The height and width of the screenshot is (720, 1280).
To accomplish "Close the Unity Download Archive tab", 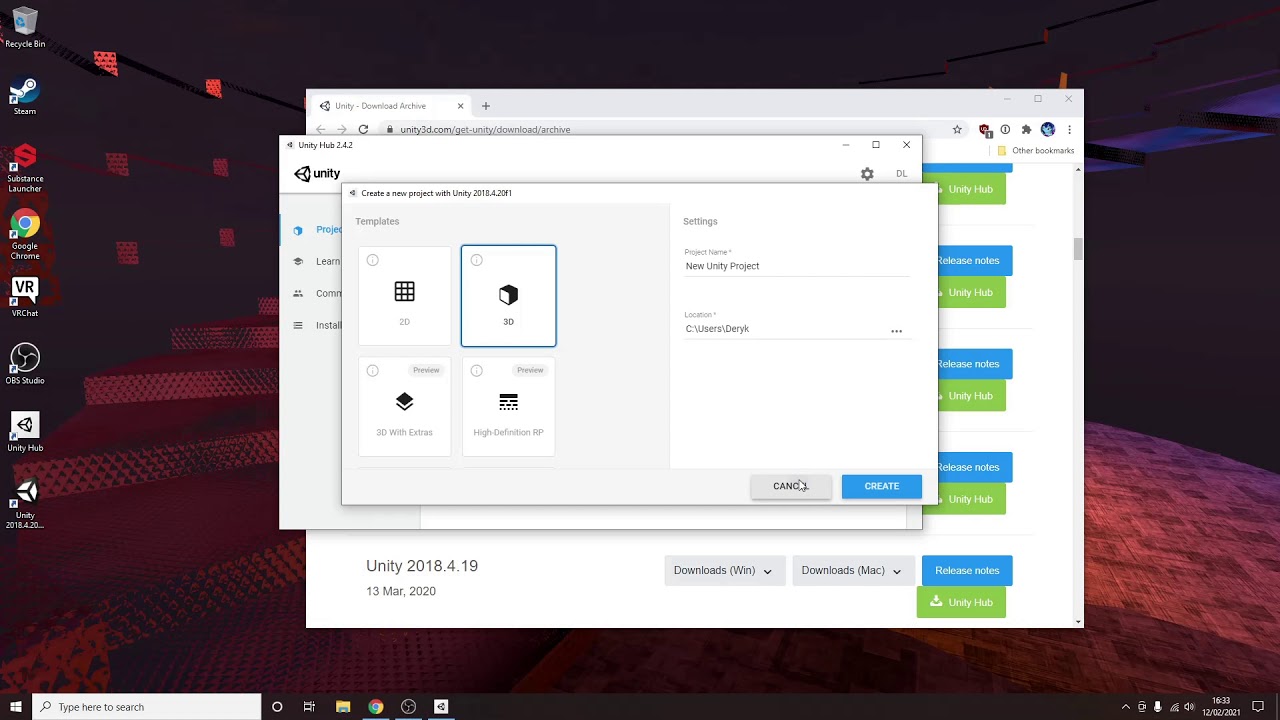I will (460, 106).
